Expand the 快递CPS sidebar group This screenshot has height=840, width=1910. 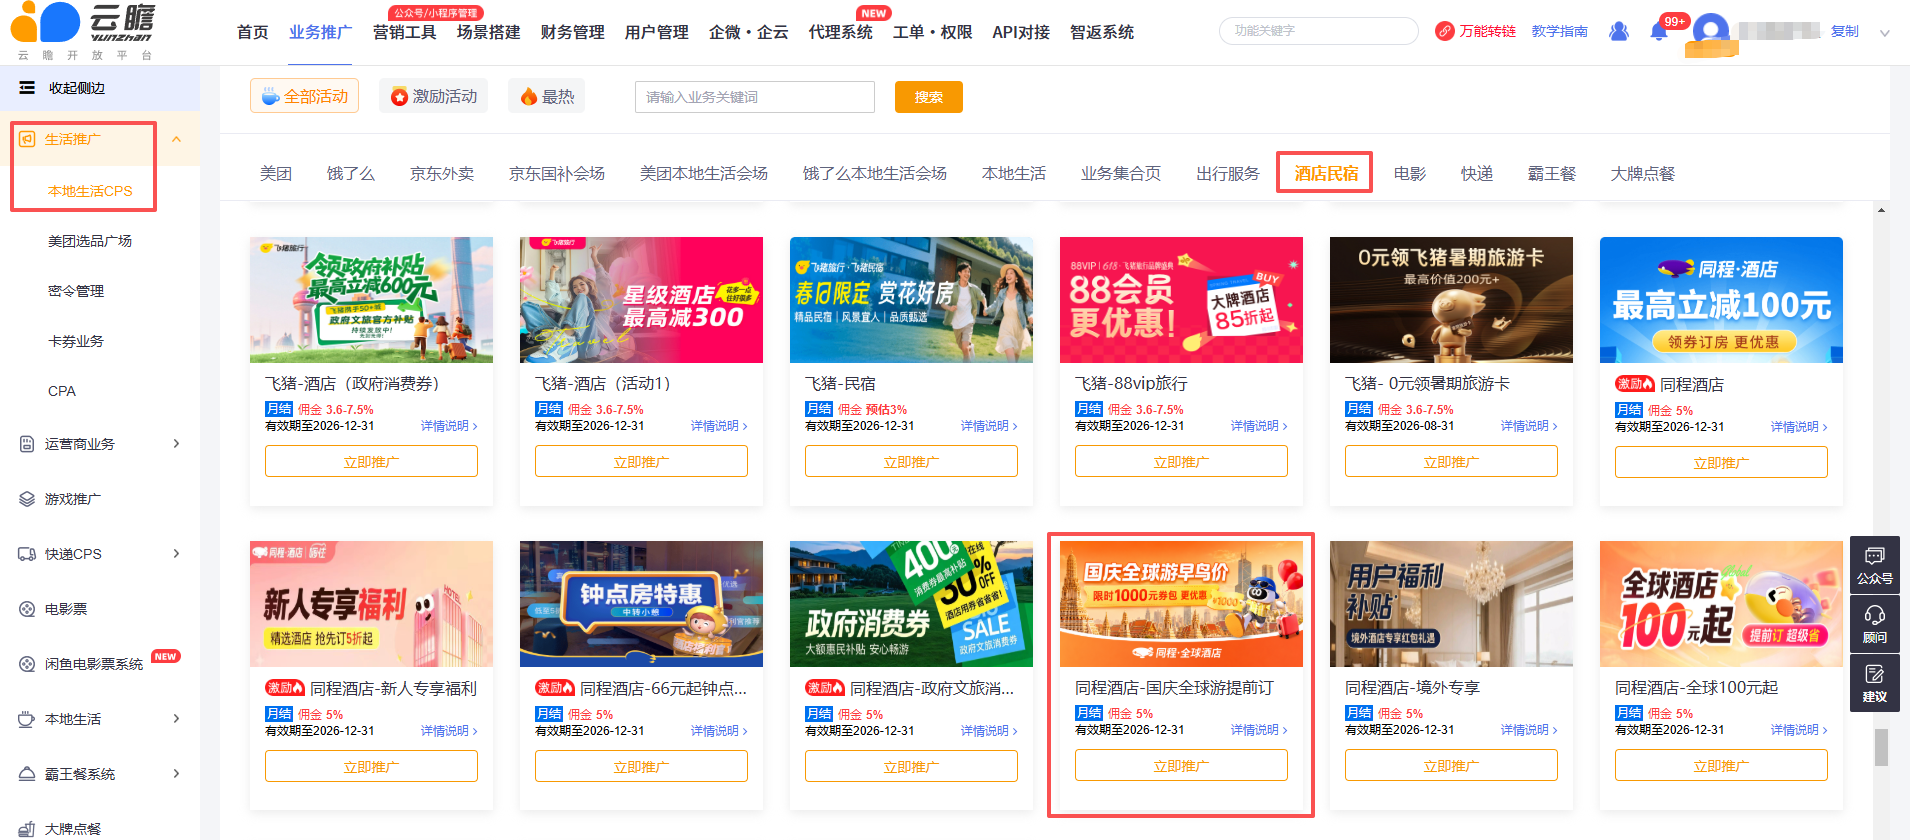[177, 554]
